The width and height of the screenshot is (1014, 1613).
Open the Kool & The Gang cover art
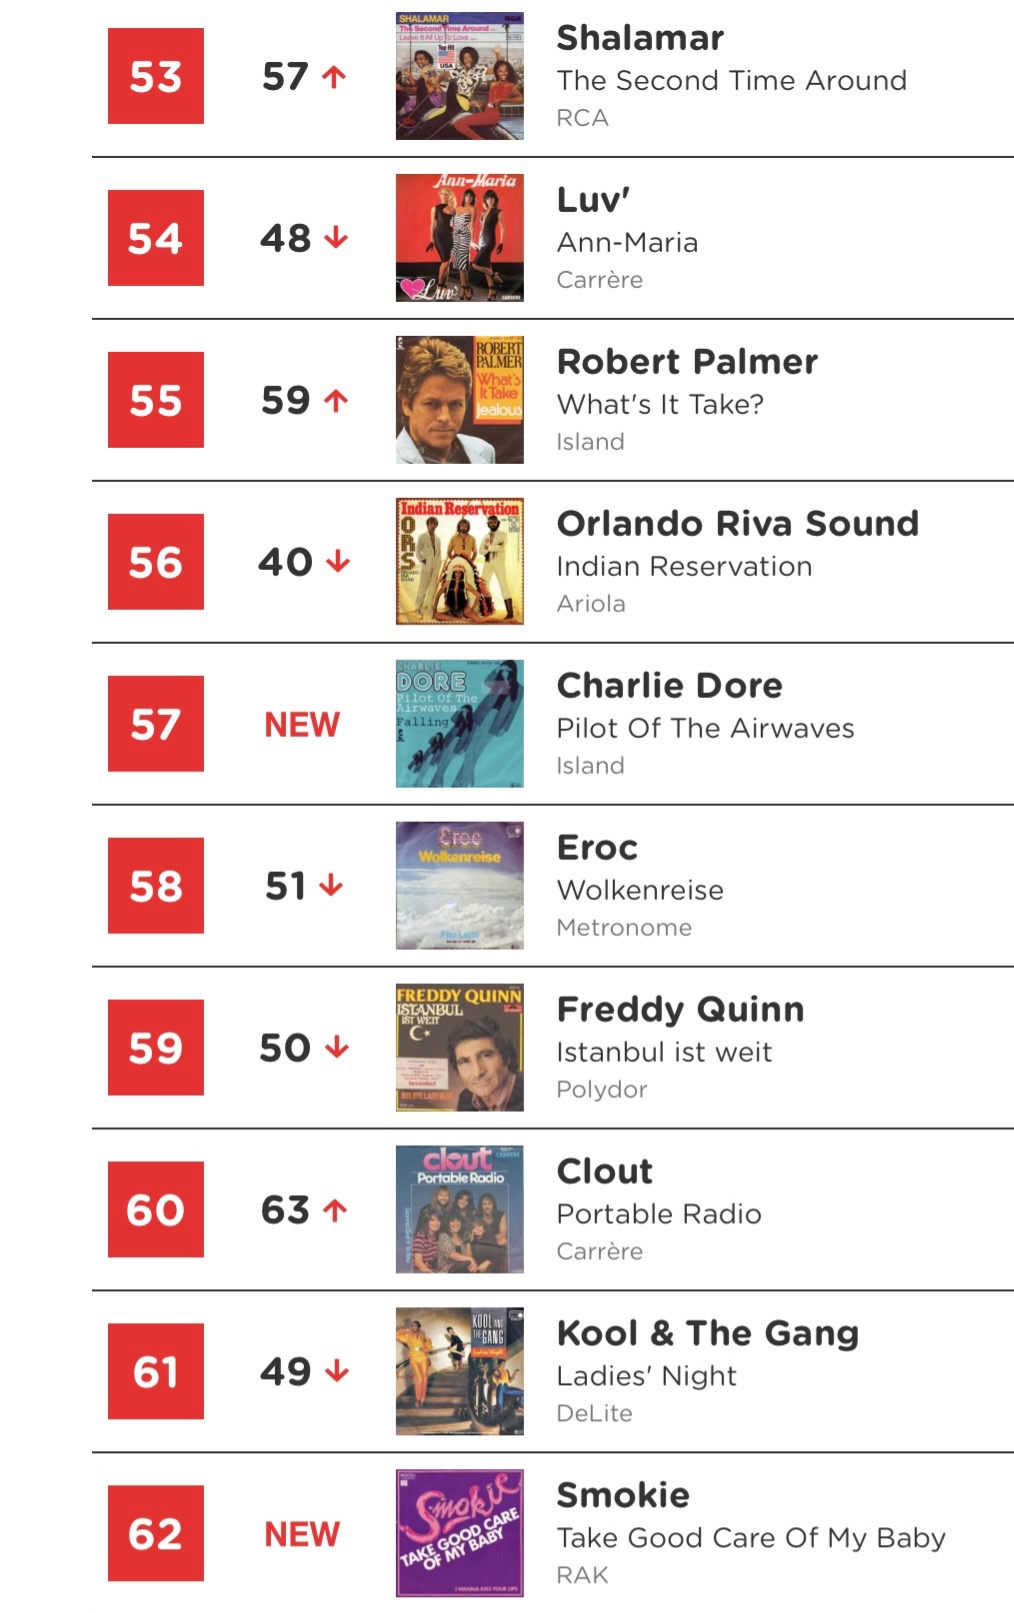[459, 1372]
